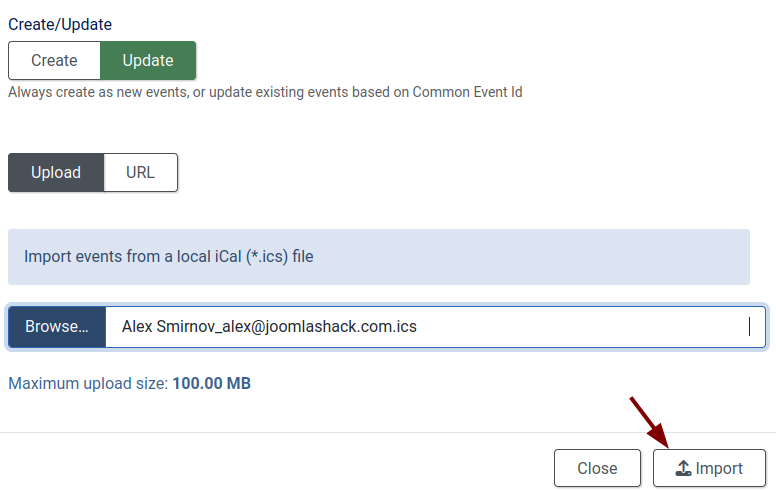
Task: Click the text cursor at the filename field's end
Action: coord(749,326)
